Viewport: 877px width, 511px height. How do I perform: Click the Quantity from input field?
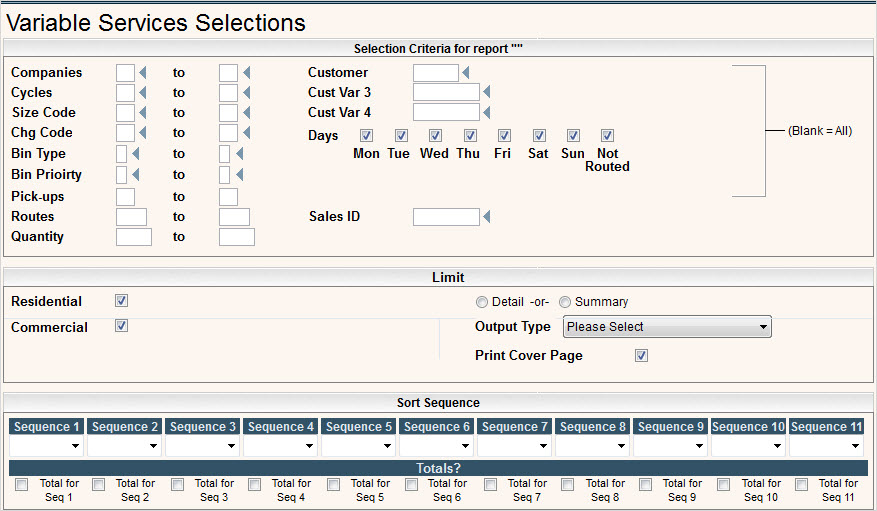coord(134,237)
